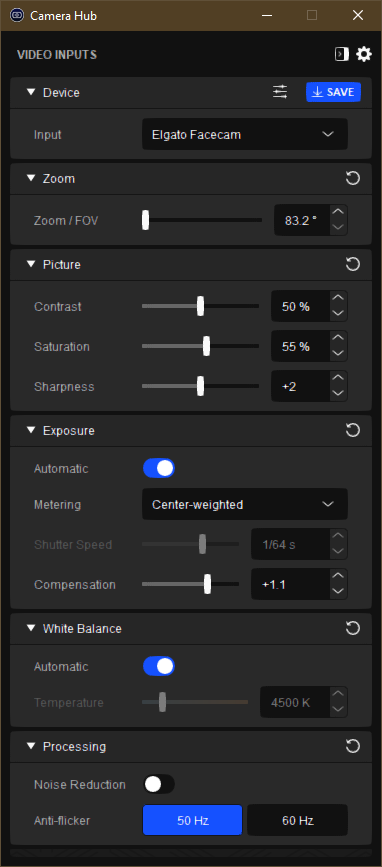Reset the White Balance section
The image size is (382, 867).
coord(353,628)
